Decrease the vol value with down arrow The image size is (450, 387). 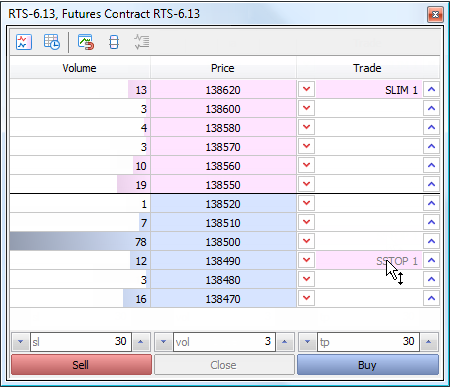tap(164, 342)
